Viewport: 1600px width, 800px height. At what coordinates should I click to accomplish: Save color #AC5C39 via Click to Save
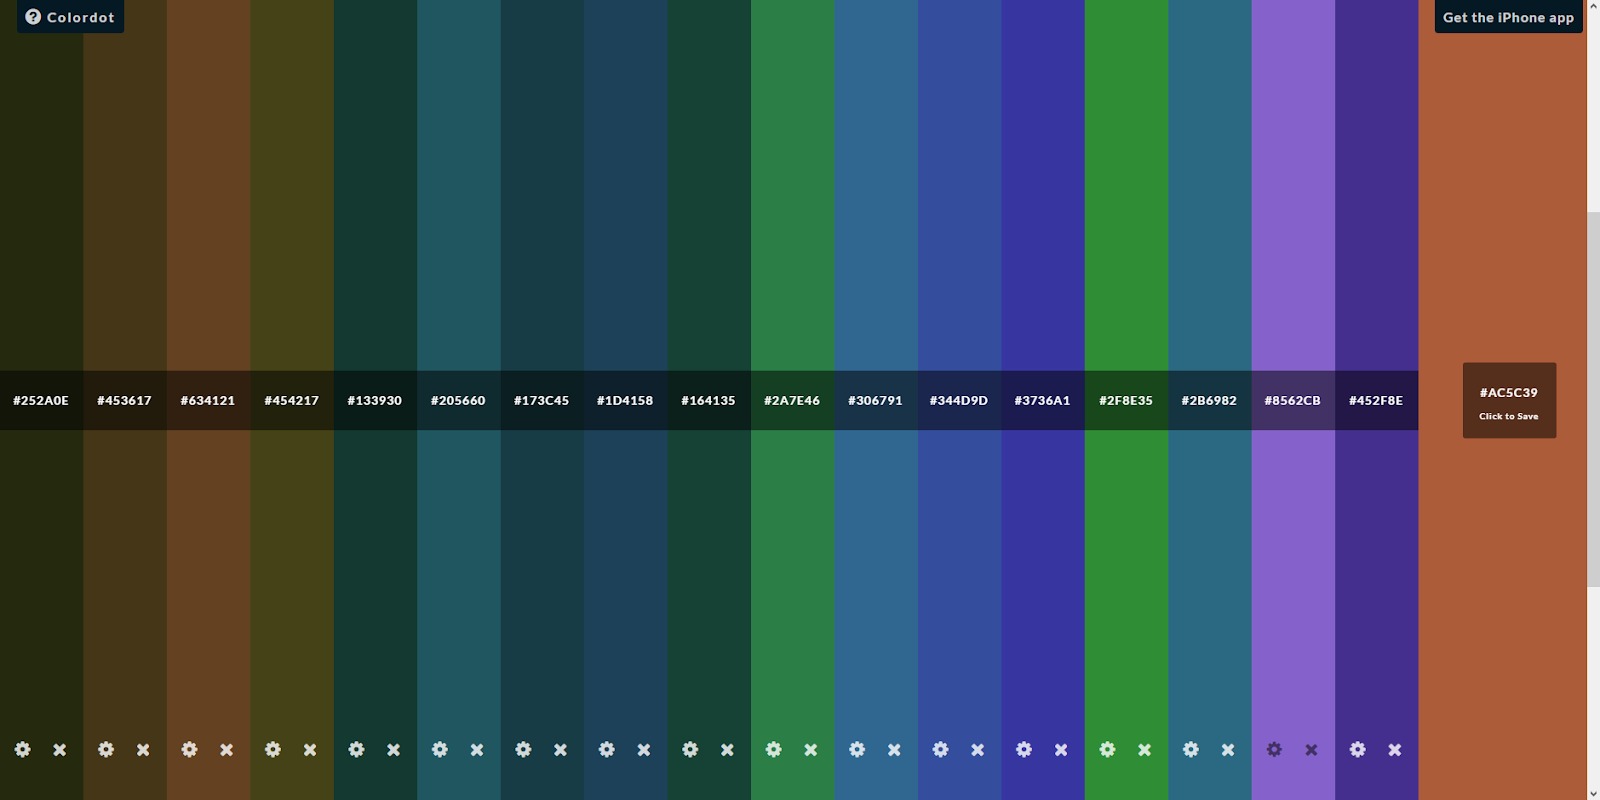click(1509, 400)
